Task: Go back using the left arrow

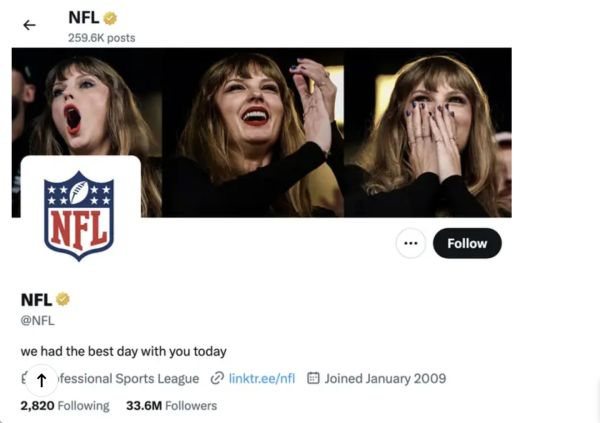Action: 29,25
